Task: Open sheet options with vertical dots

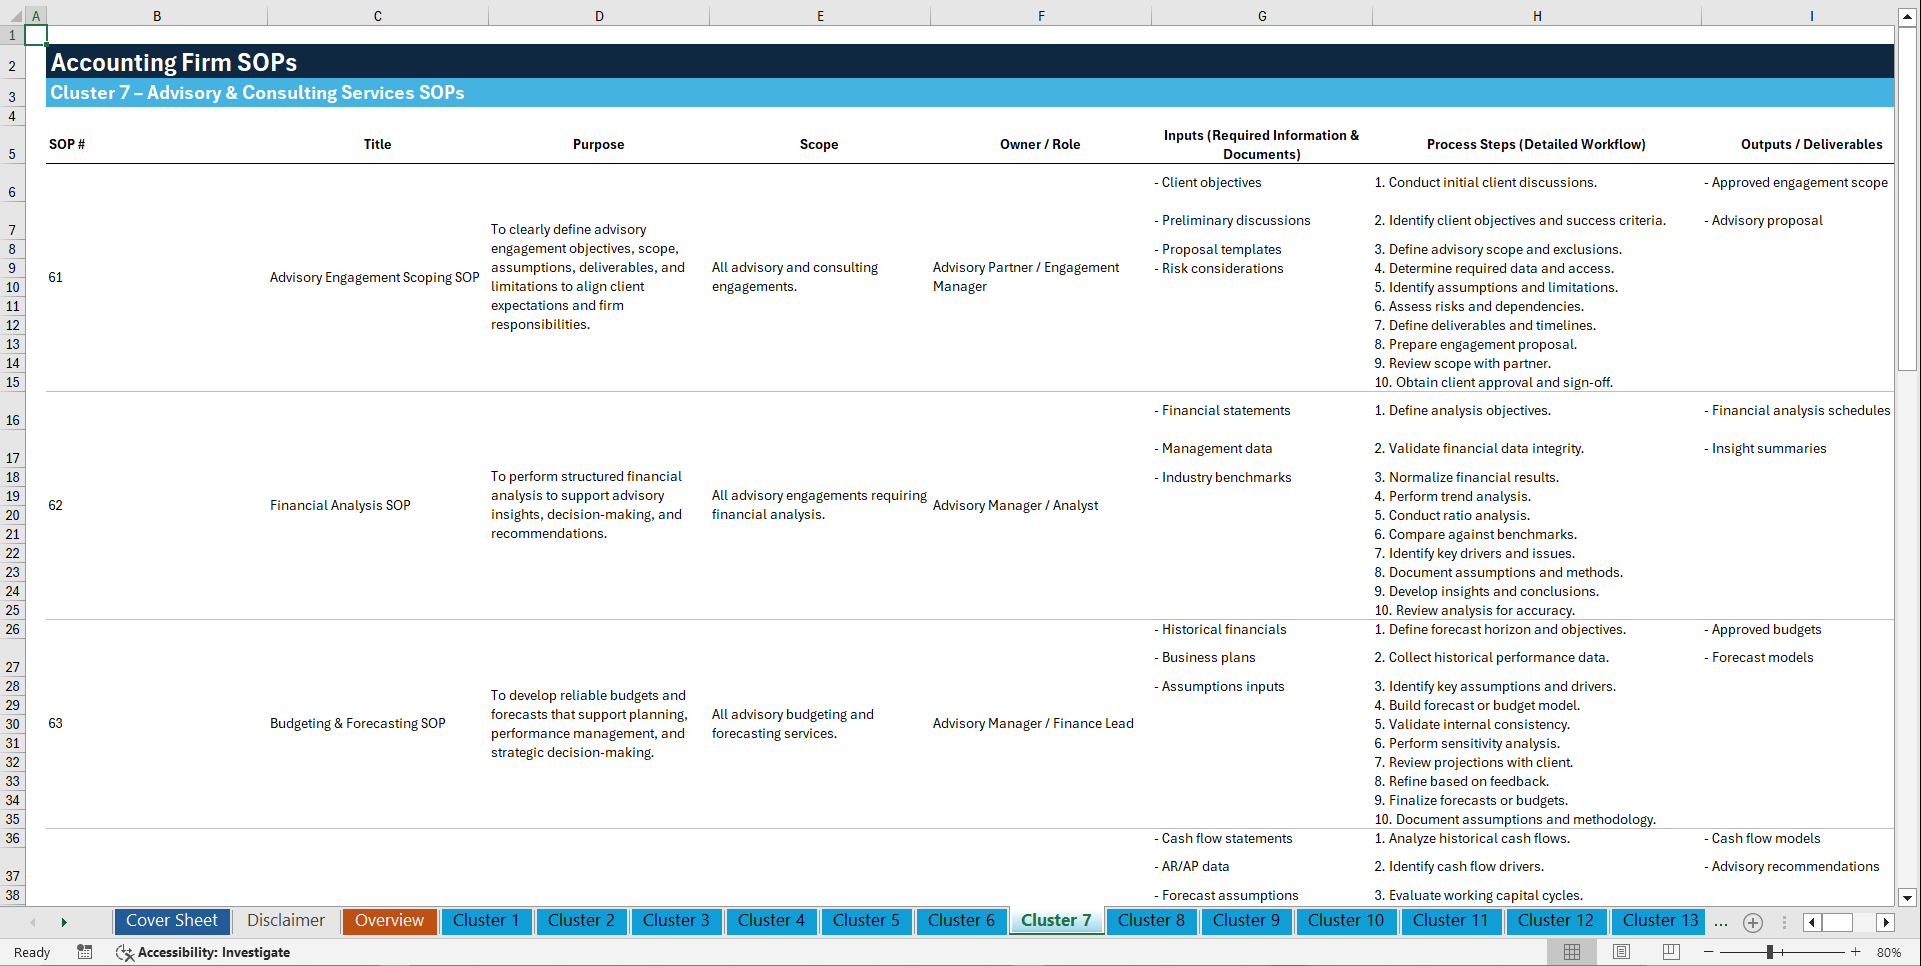Action: tap(1784, 922)
